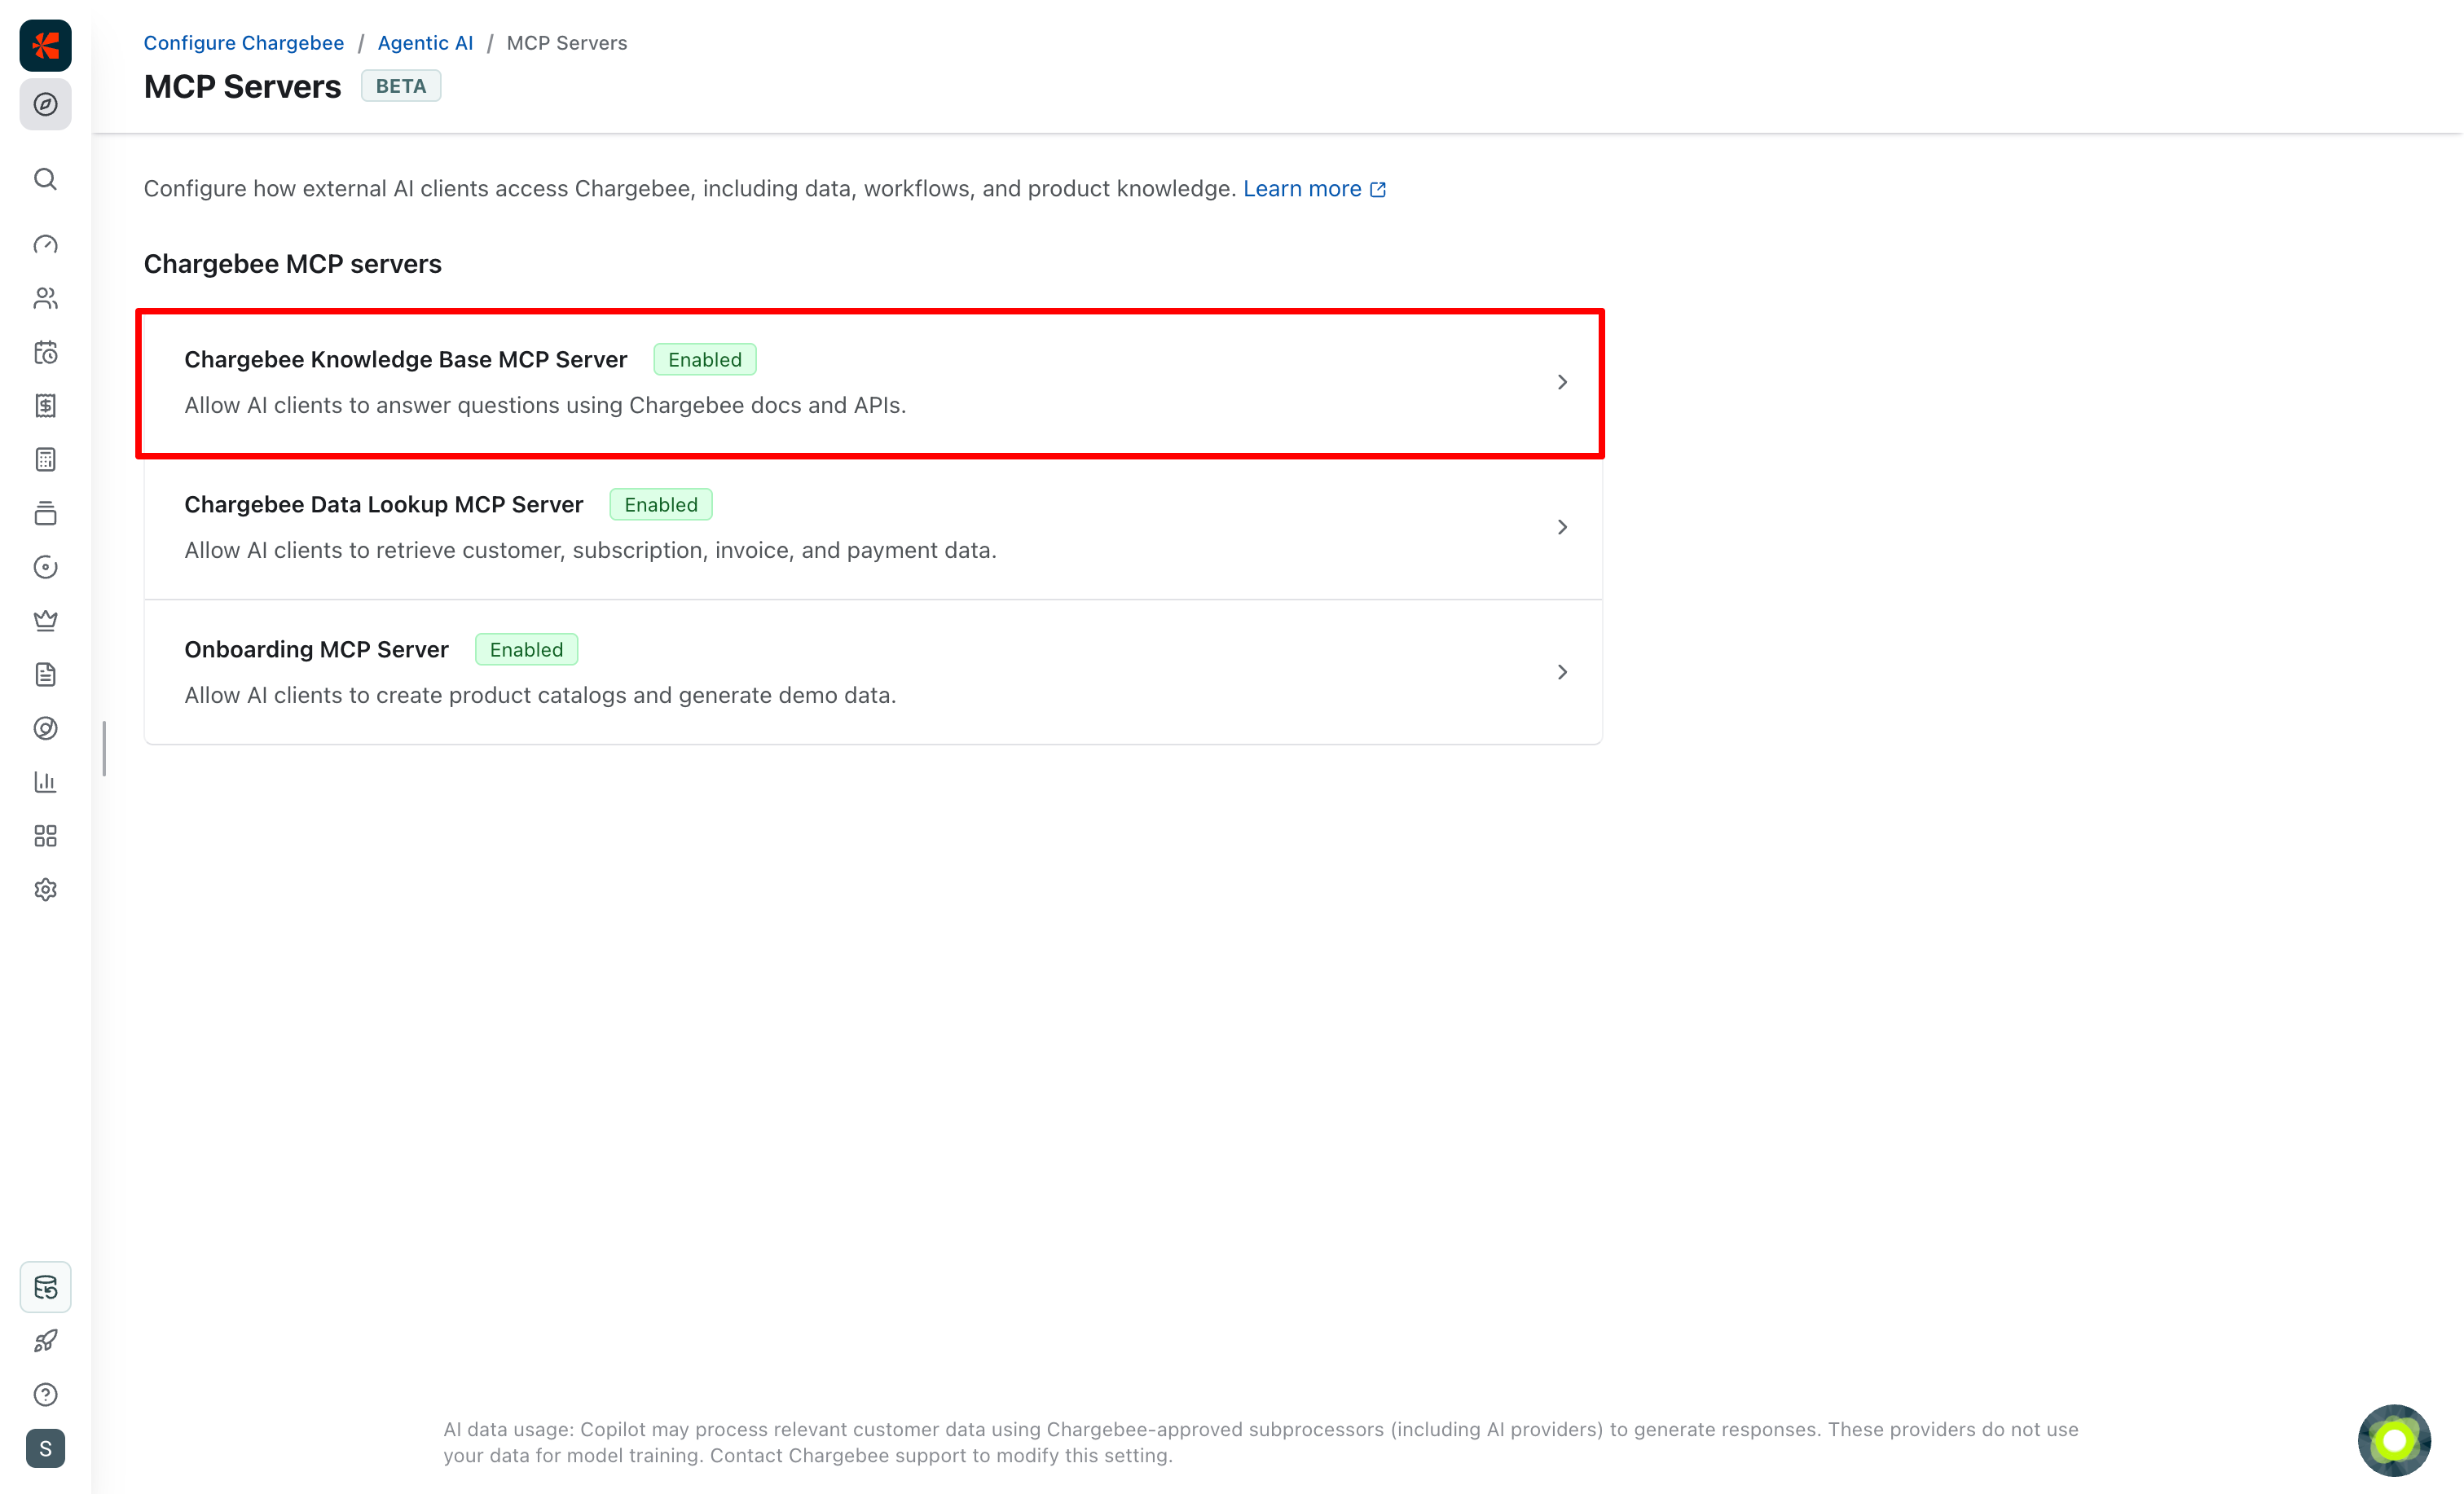Open search via the magnifier icon

tap(46, 179)
